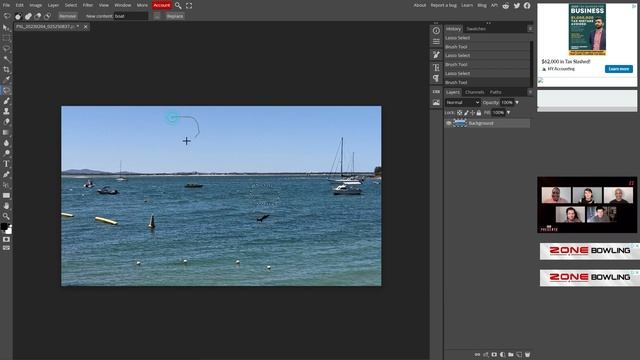Select the Eyedropper tool

point(6,80)
